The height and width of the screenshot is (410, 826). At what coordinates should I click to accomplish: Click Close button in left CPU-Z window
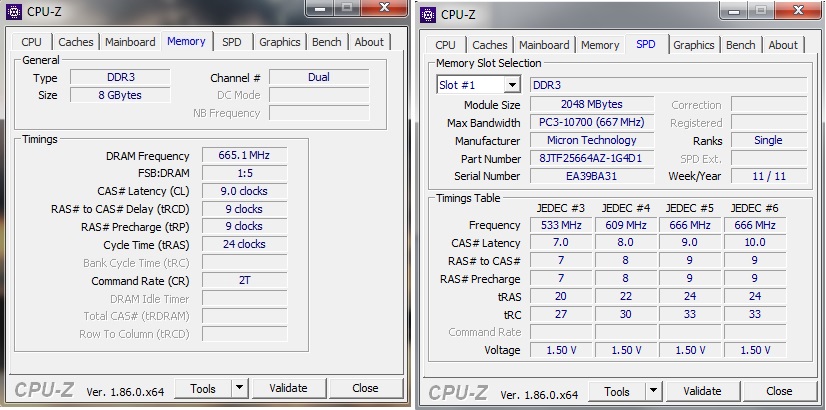click(x=365, y=388)
